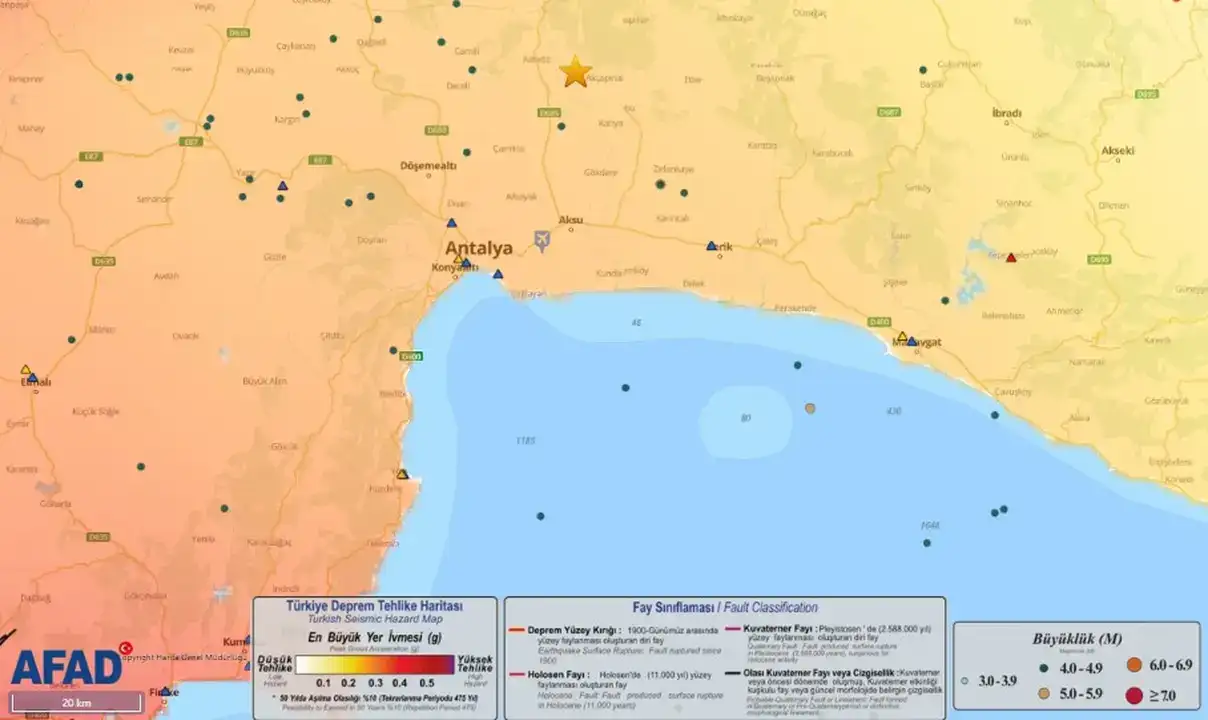
Task: Click the AFAD logo
Action: coord(66,665)
